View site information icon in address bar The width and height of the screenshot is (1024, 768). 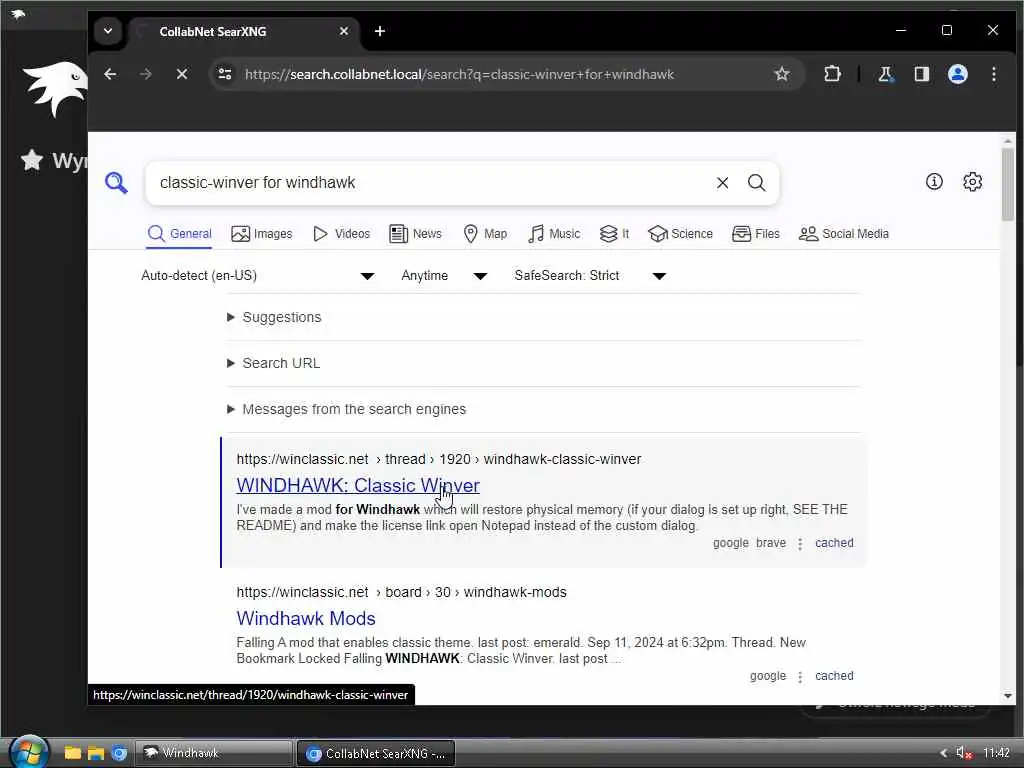(225, 74)
